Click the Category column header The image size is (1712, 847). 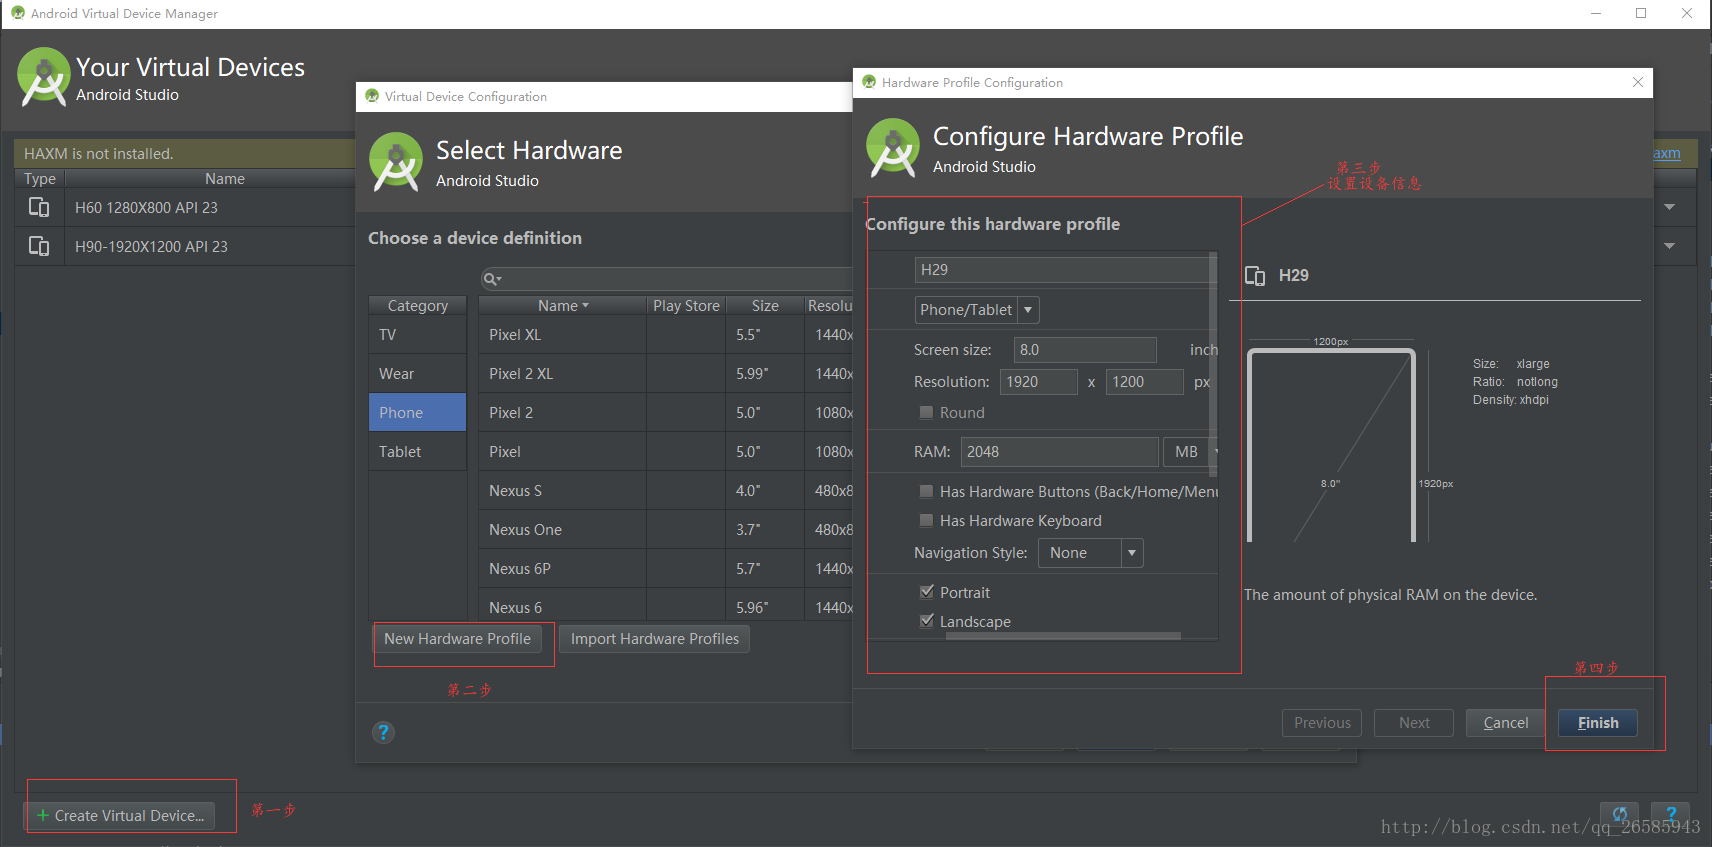[418, 305]
